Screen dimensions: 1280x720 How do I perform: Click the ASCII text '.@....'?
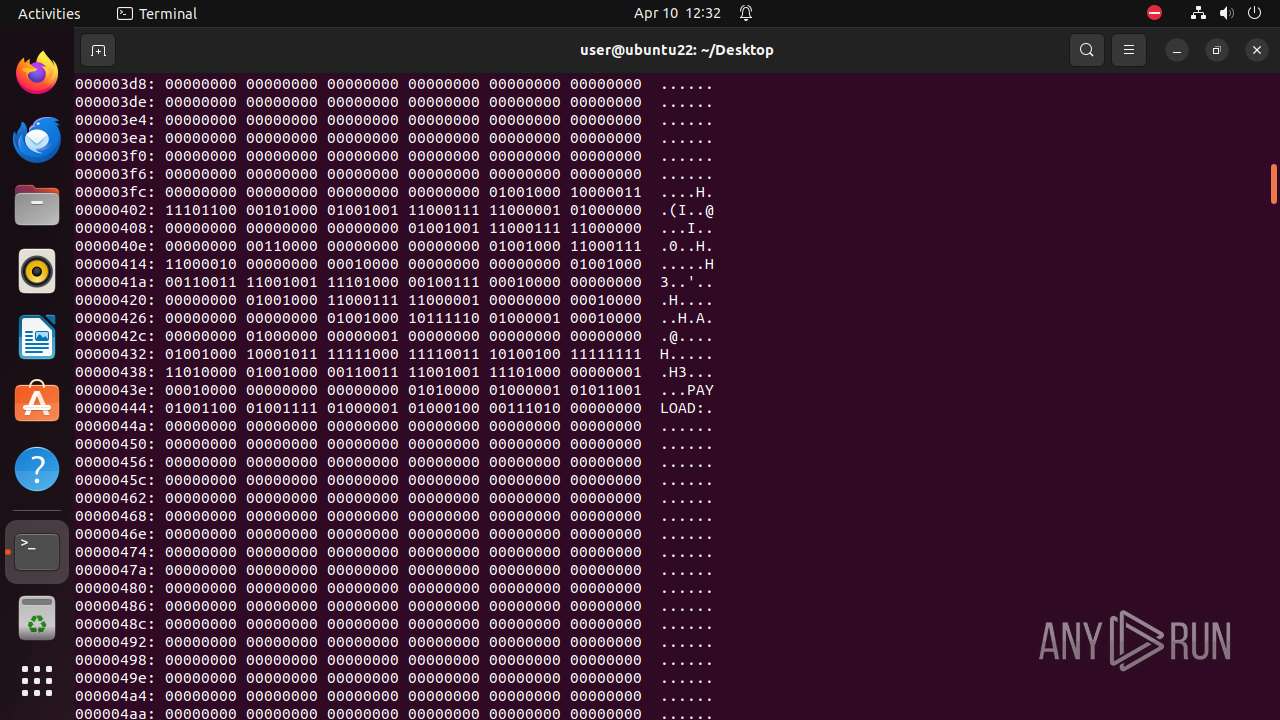687,336
